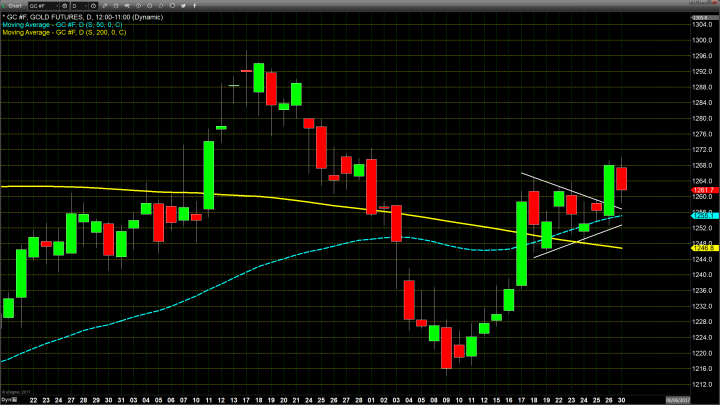The width and height of the screenshot is (720, 405).
Task: Click the link icon in the toolbar
Action: [x=163, y=5]
